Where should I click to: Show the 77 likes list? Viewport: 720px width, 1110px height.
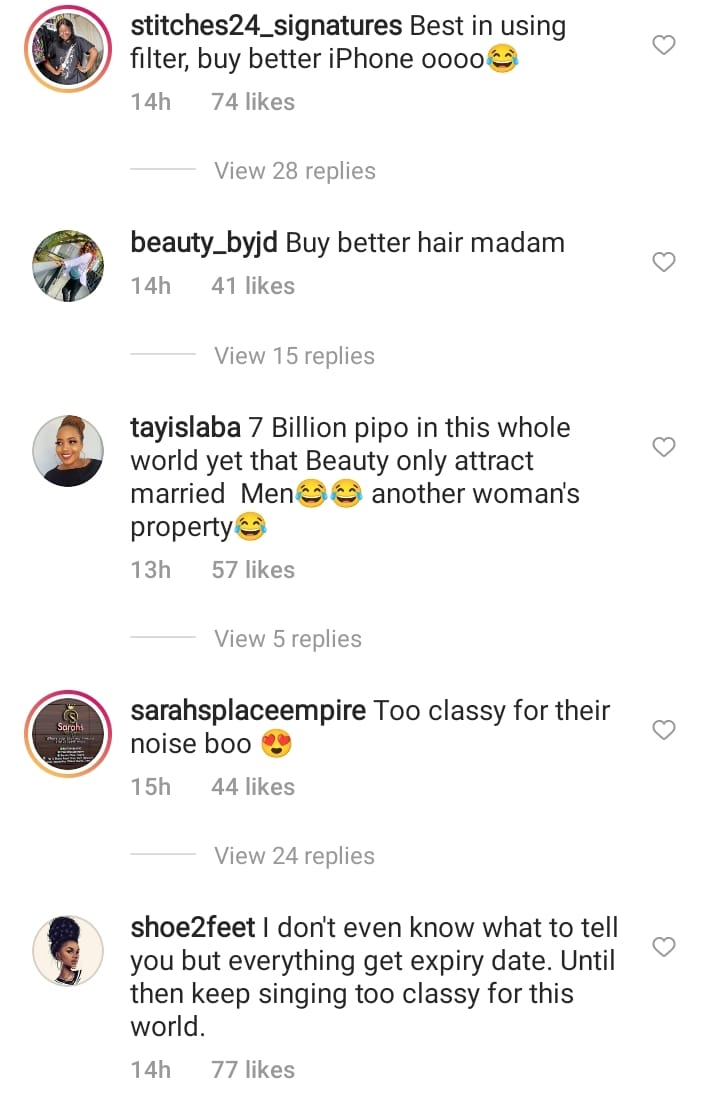253,1070
